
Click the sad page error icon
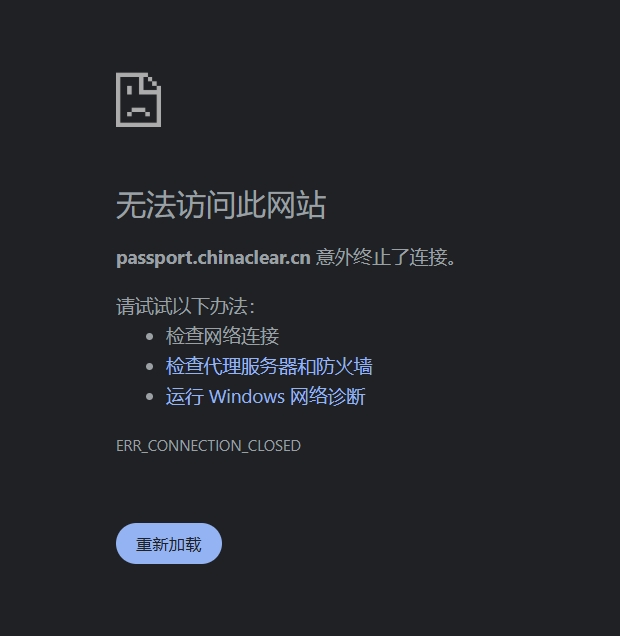point(138,100)
